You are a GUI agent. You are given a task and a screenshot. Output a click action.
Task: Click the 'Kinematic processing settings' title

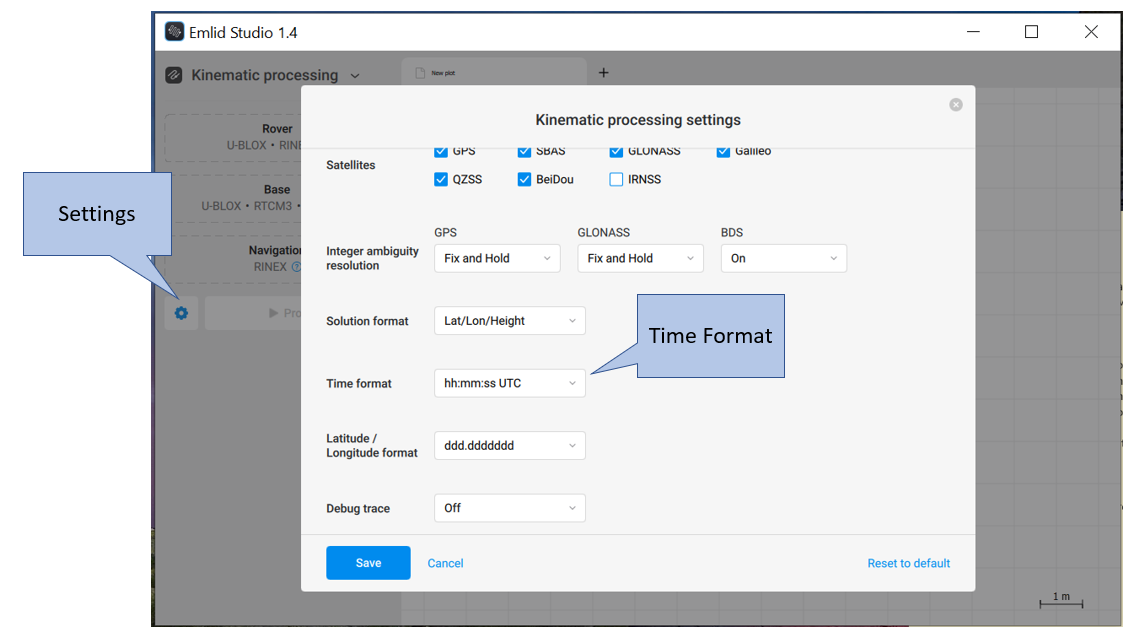[638, 120]
